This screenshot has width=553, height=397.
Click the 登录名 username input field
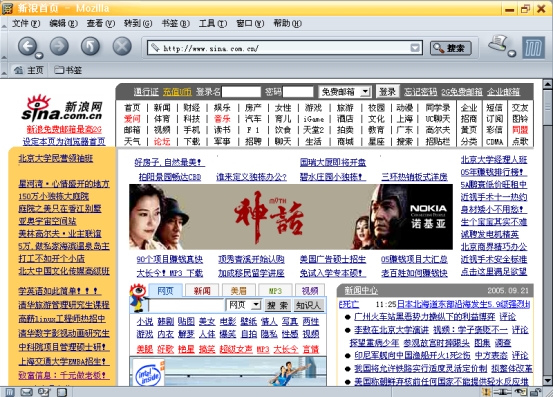241,92
